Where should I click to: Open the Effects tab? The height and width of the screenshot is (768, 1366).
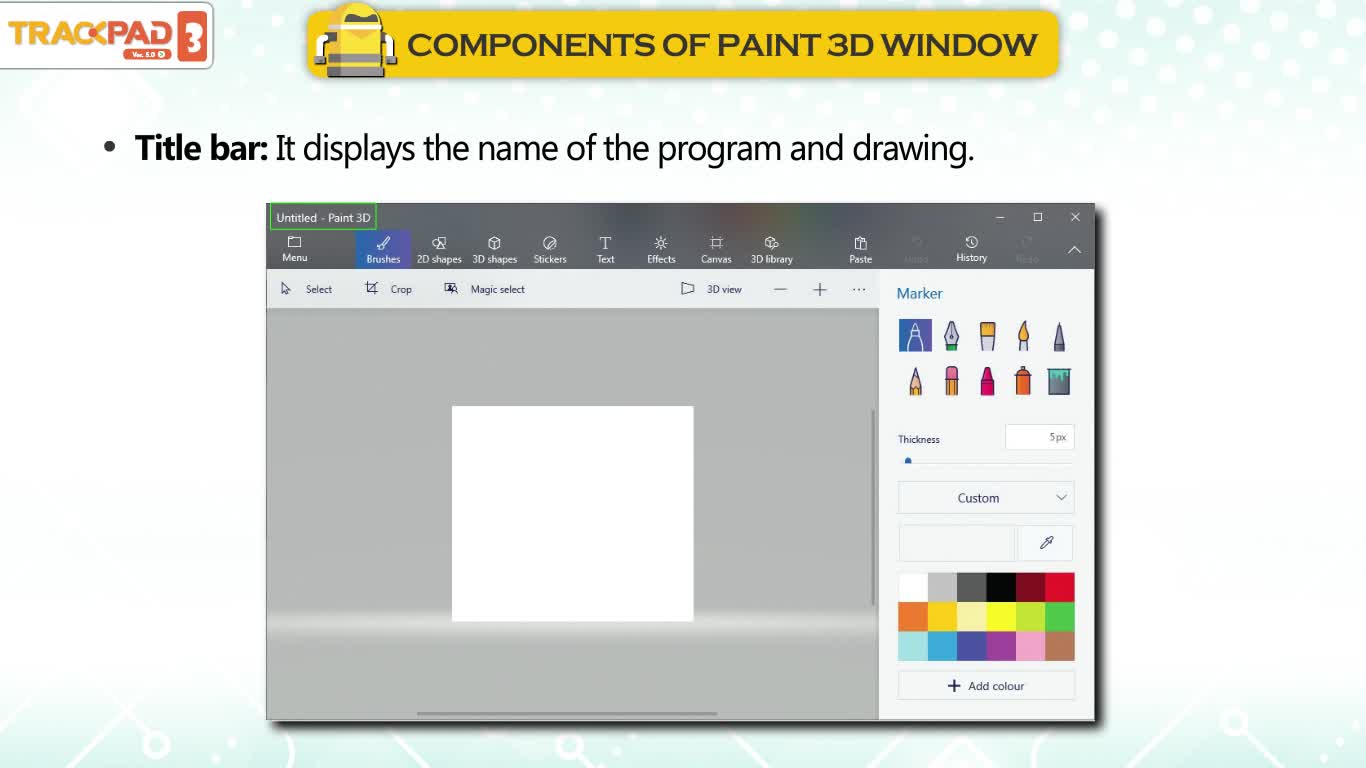point(661,249)
